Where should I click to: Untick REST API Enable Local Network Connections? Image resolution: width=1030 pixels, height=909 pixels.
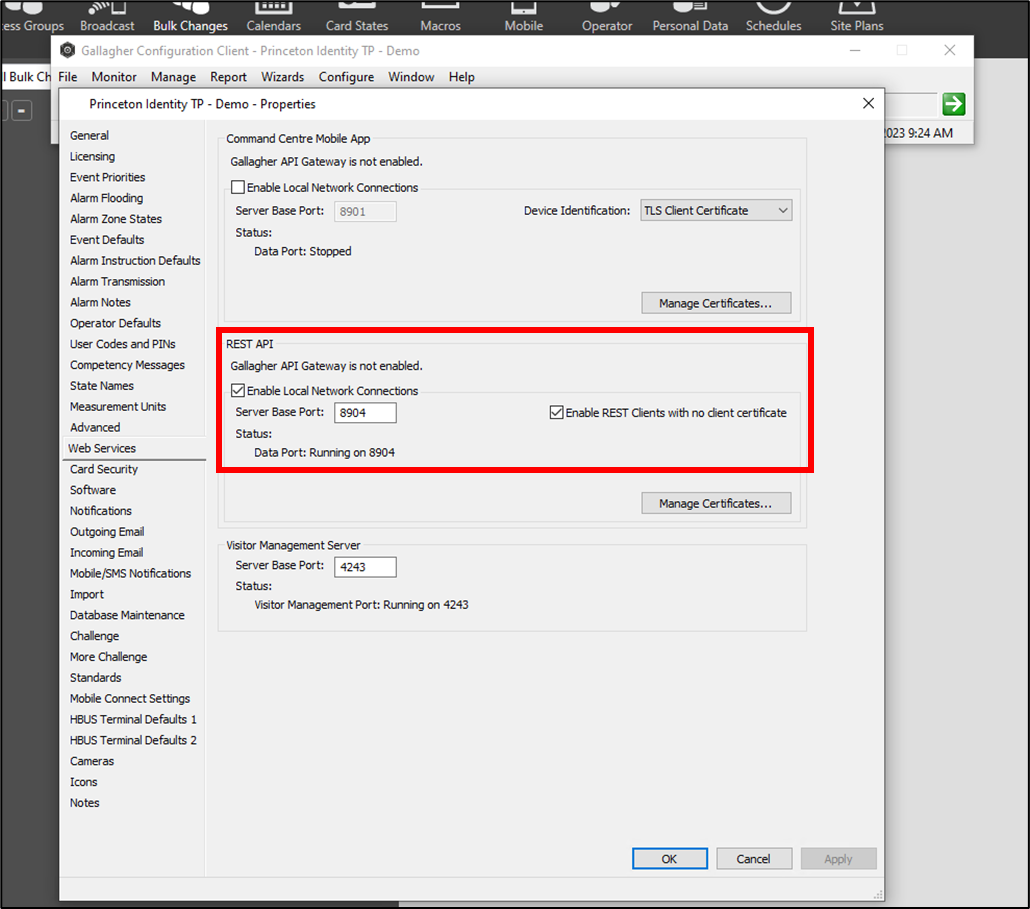238,391
